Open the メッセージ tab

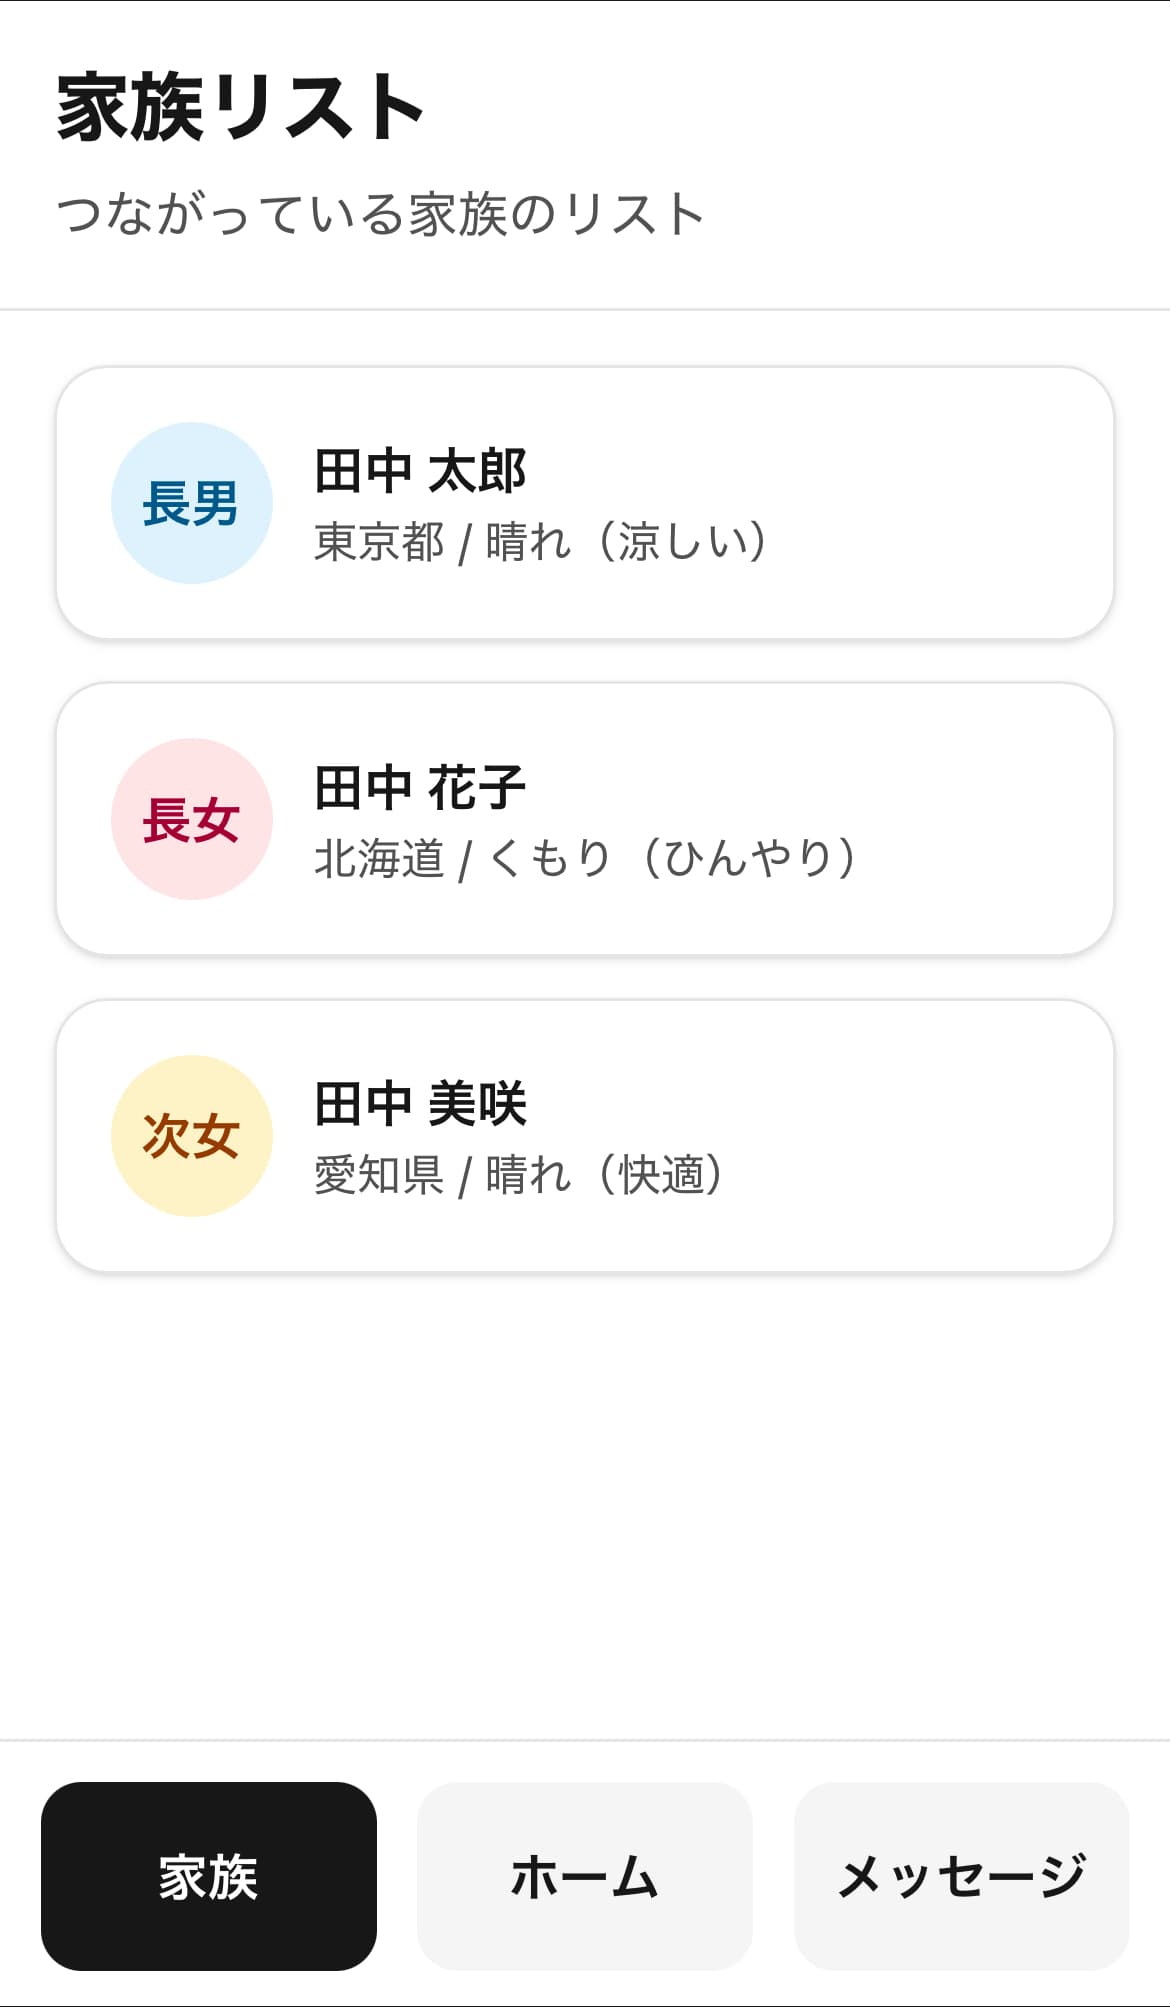point(961,1876)
